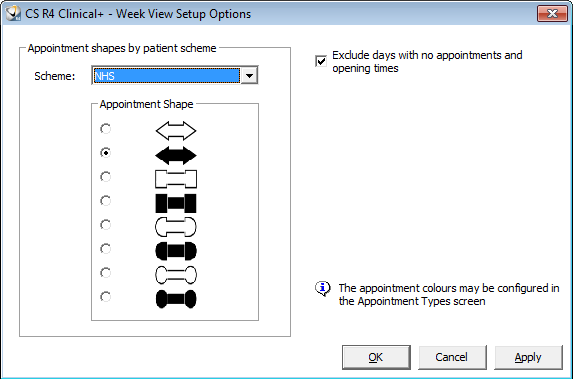Select the third Appointment Shape radio button
The image size is (573, 379).
pos(106,177)
